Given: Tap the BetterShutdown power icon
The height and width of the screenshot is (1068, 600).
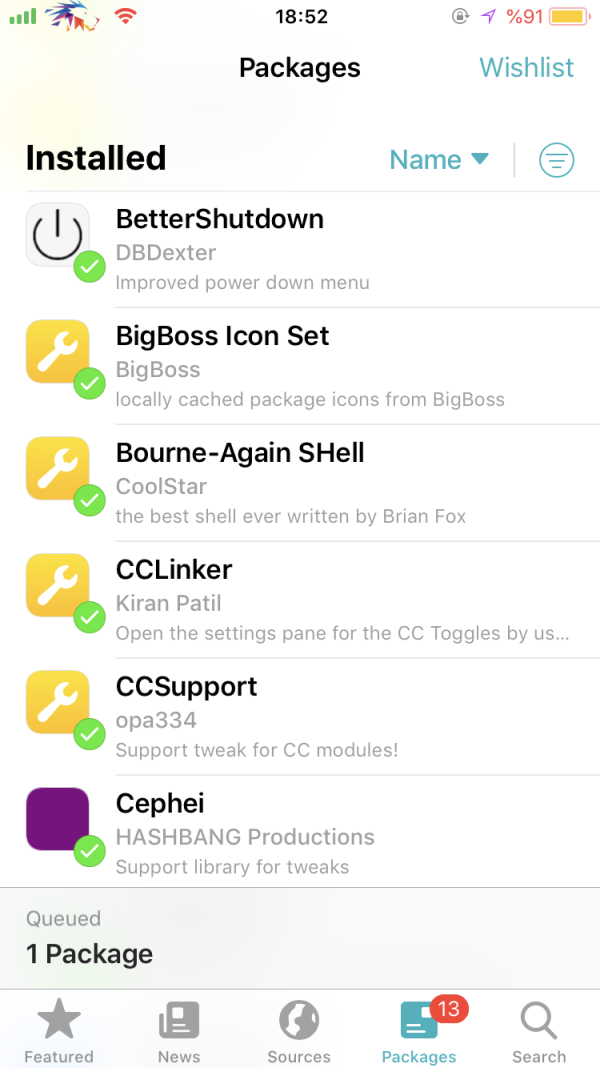Looking at the screenshot, I should 58,234.
